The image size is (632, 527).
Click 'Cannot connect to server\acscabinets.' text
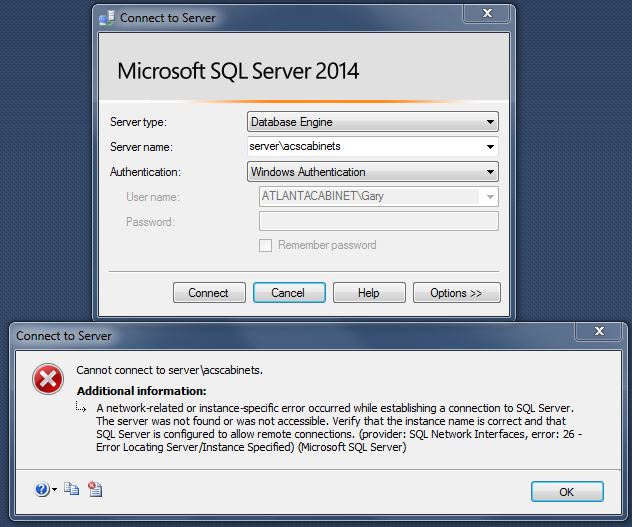169,370
